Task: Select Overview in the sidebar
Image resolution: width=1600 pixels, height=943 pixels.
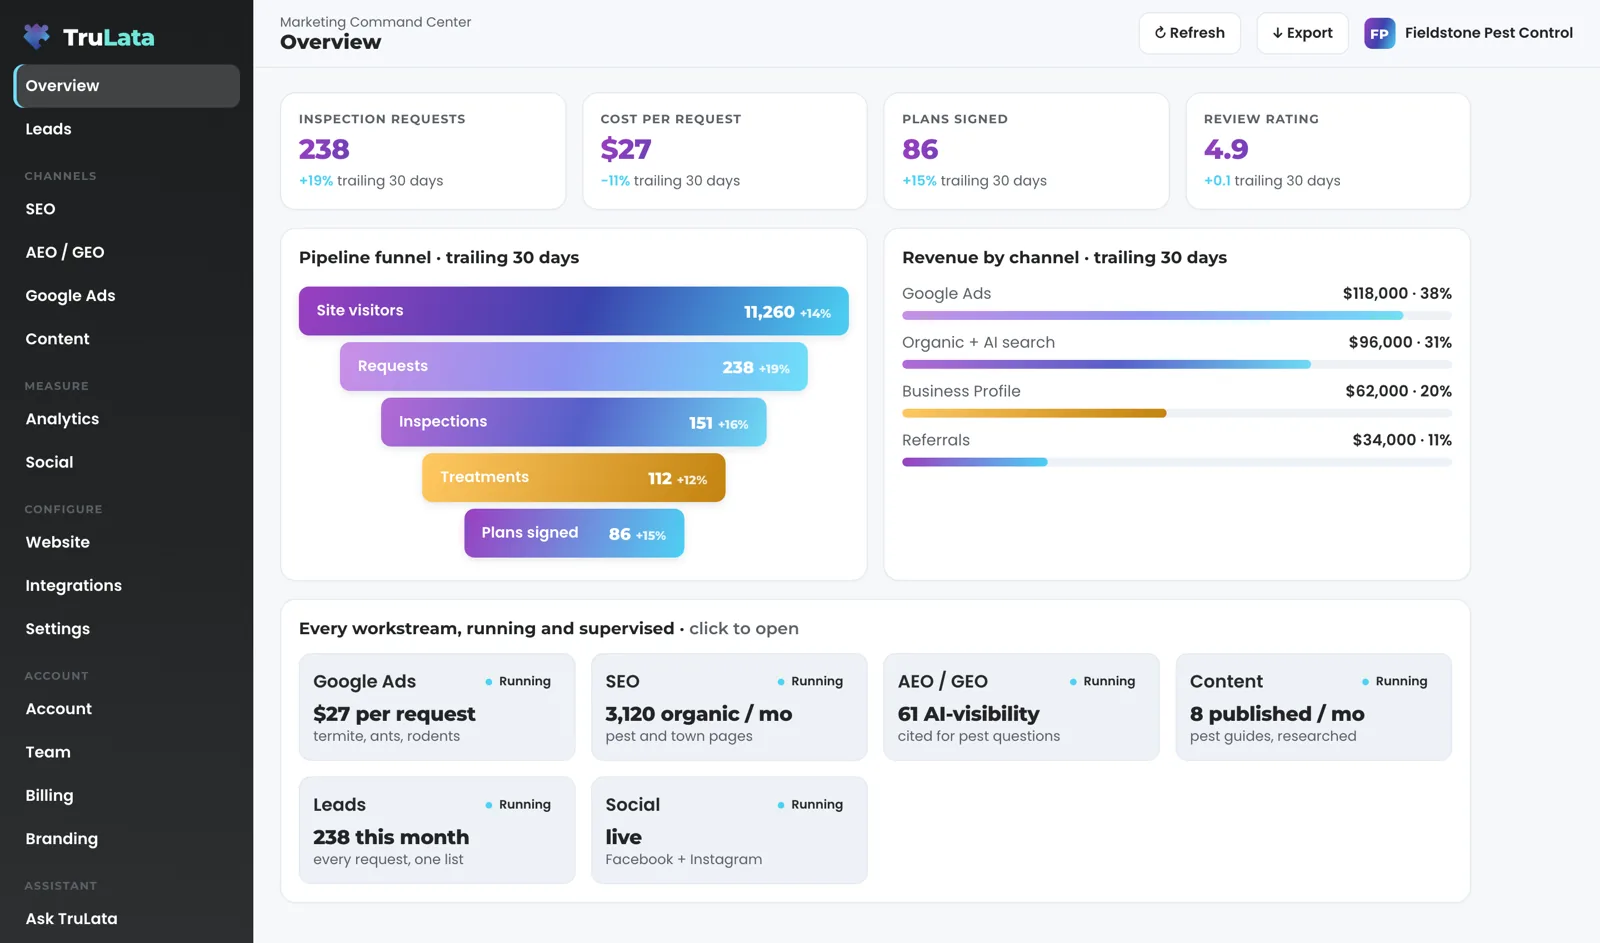Action: [x=127, y=86]
